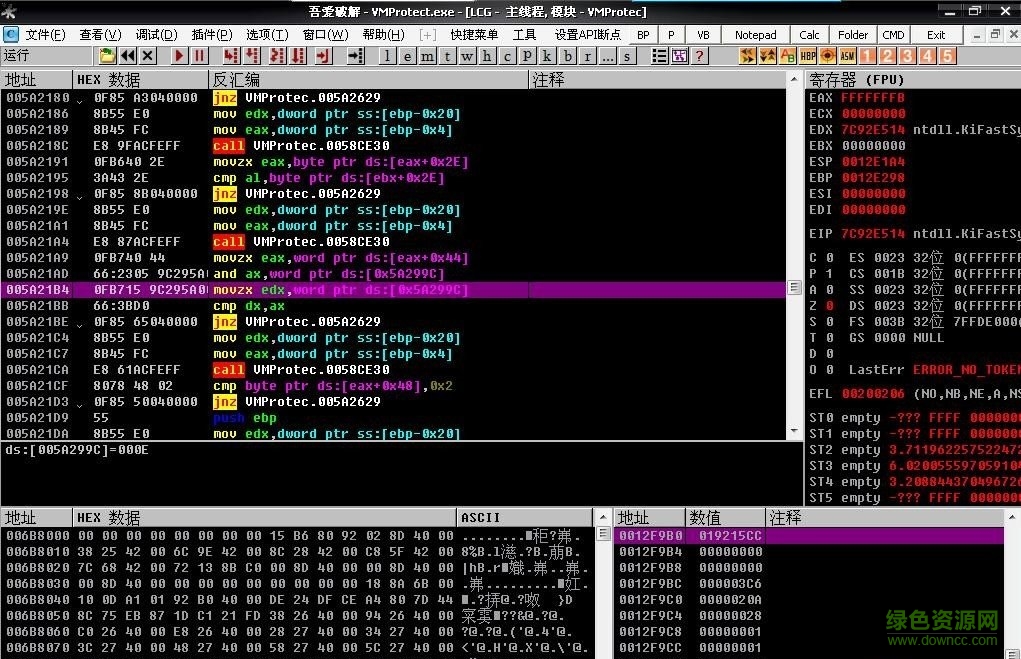
Task: Open the 插件(P) menu
Action: coord(212,35)
